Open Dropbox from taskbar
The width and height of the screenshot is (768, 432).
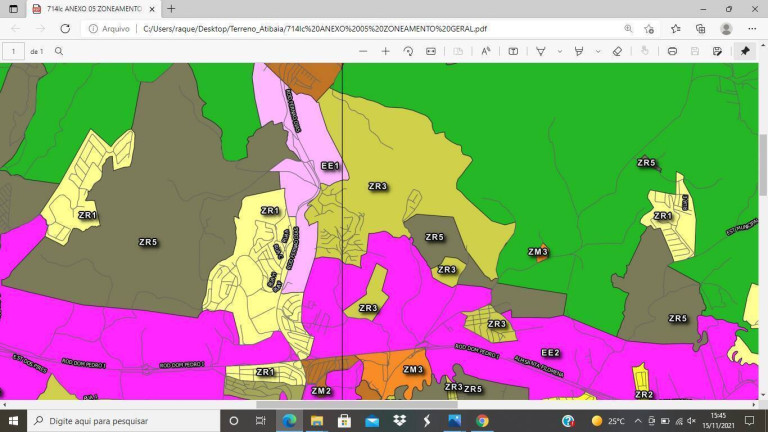[400, 421]
